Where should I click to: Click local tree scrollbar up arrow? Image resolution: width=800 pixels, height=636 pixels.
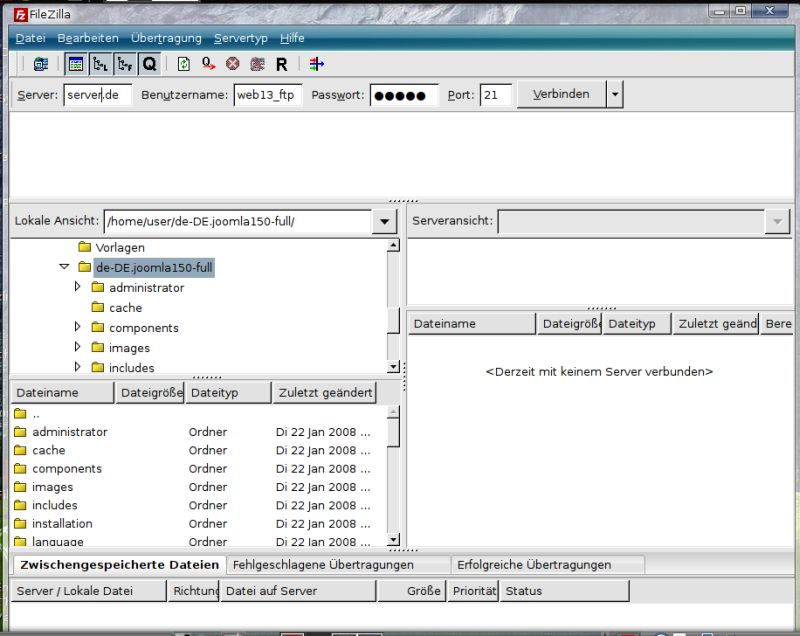[x=393, y=246]
